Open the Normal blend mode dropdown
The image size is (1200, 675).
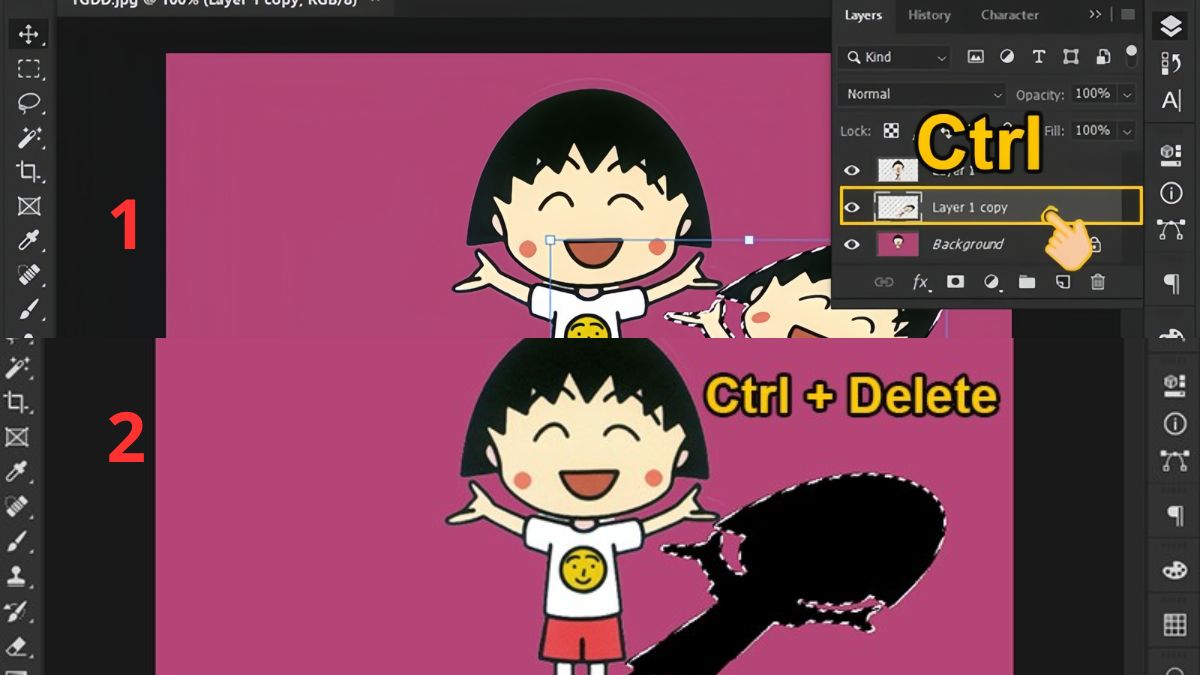[922, 94]
